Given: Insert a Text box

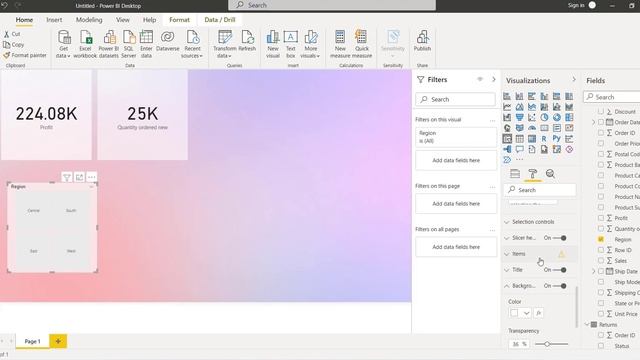Looking at the screenshot, I should 291,44.
